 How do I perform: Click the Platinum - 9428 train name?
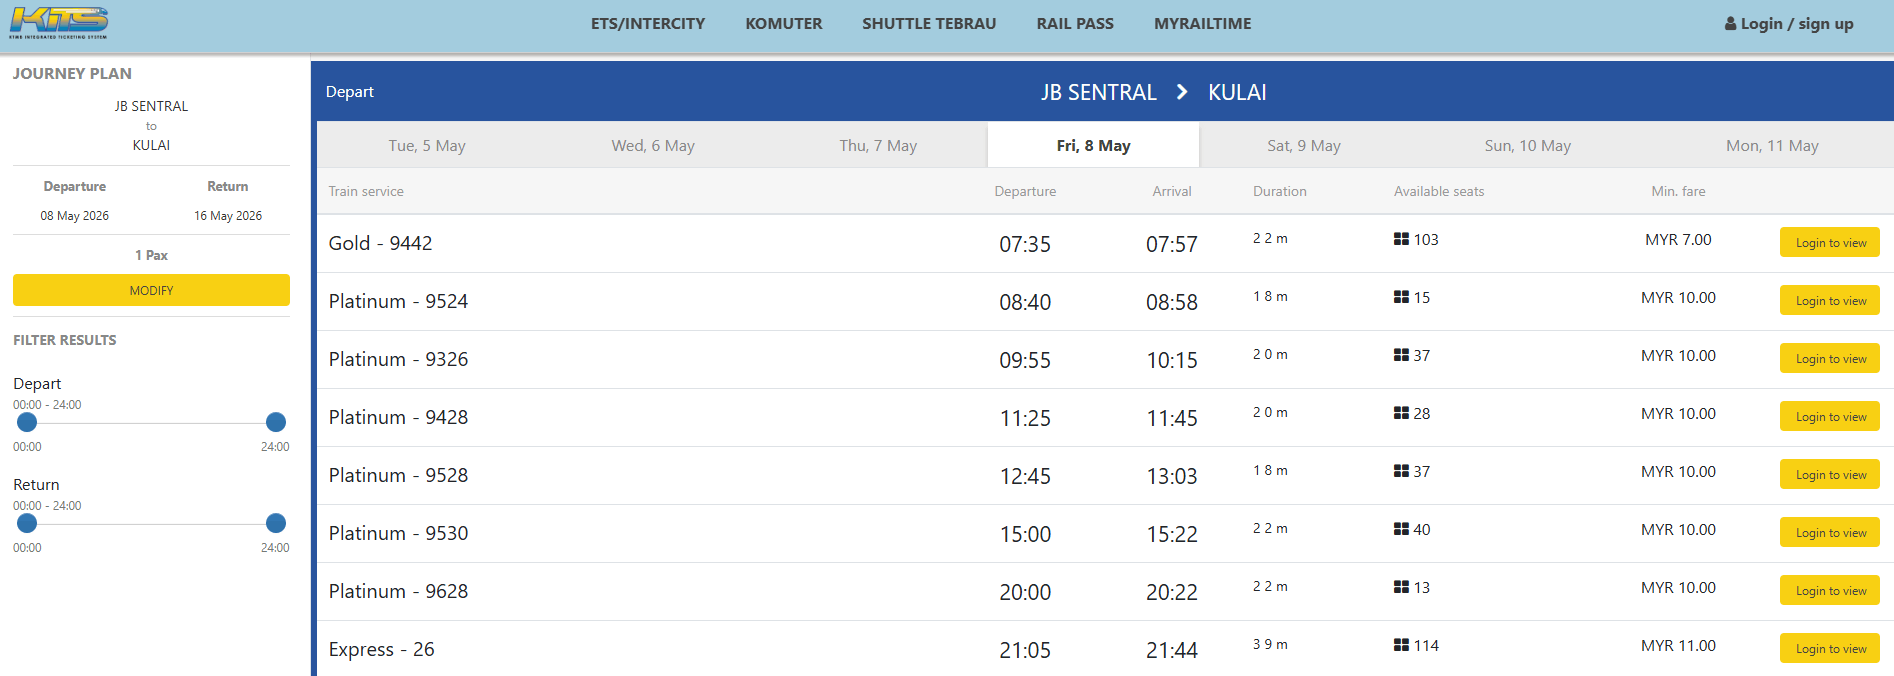[x=398, y=417]
